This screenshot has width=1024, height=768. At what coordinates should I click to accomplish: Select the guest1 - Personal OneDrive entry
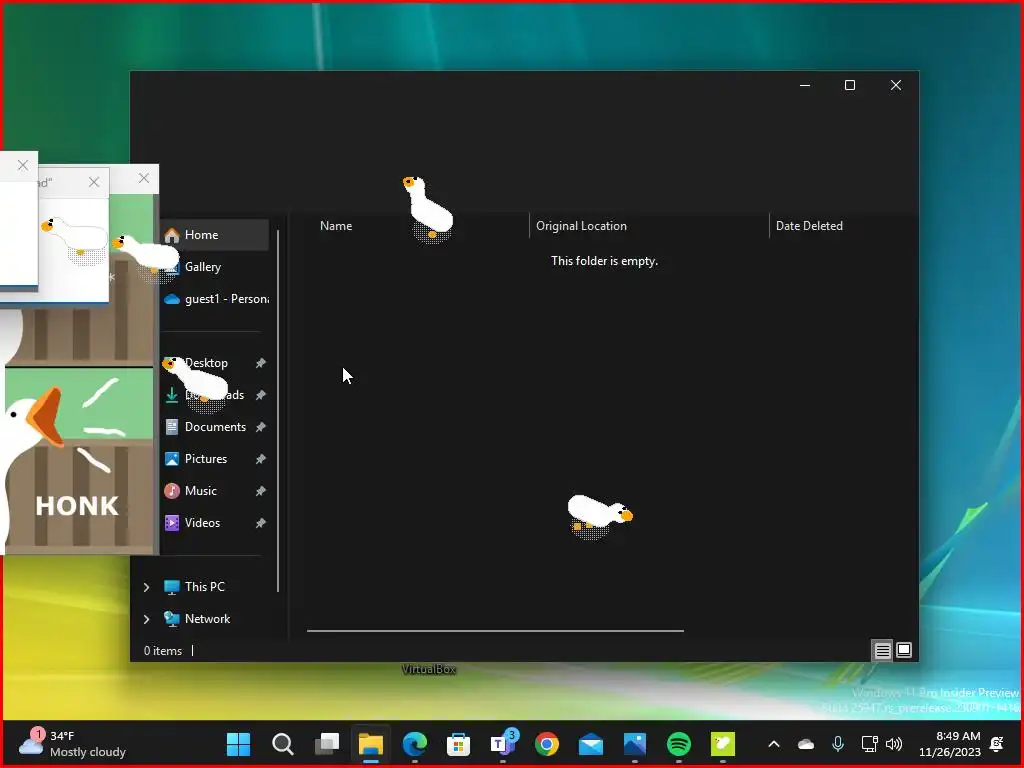pos(215,299)
